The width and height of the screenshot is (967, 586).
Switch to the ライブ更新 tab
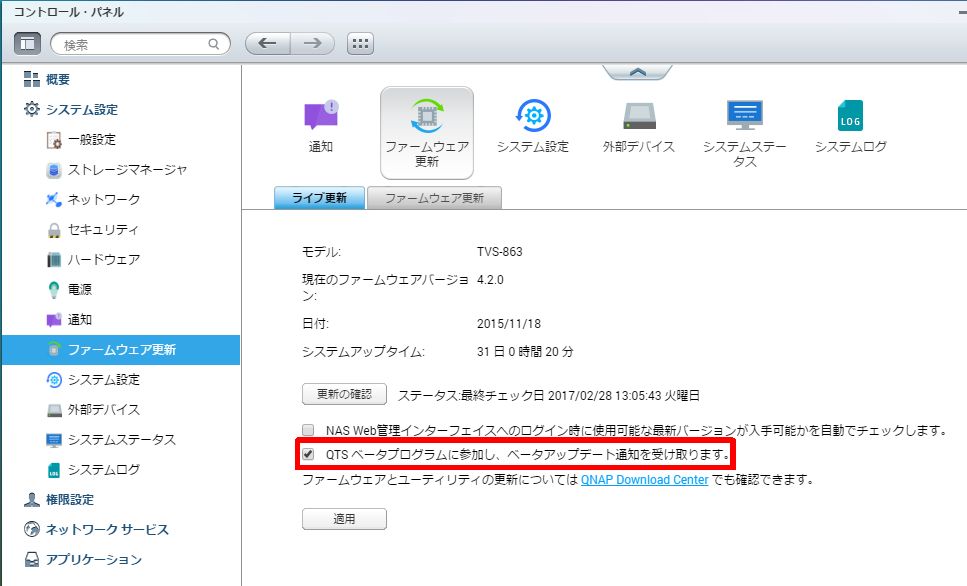pos(319,198)
